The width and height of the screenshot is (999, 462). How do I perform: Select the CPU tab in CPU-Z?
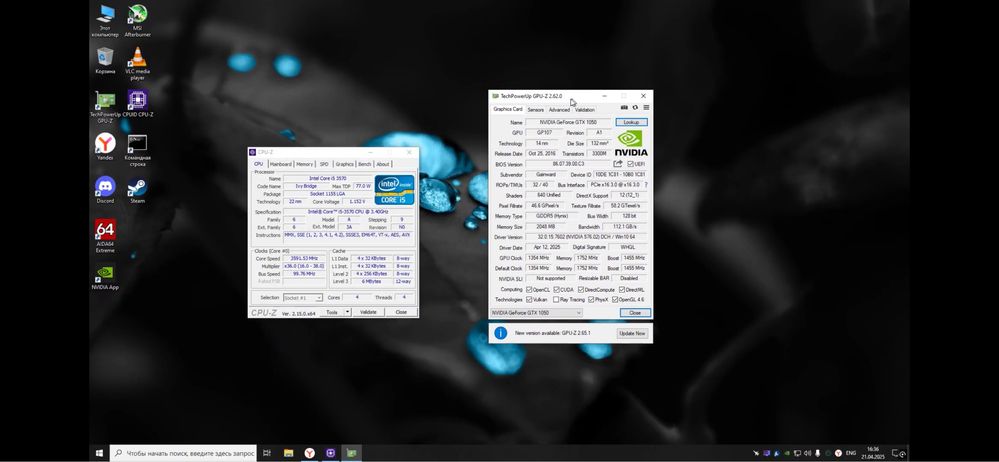tap(258, 164)
